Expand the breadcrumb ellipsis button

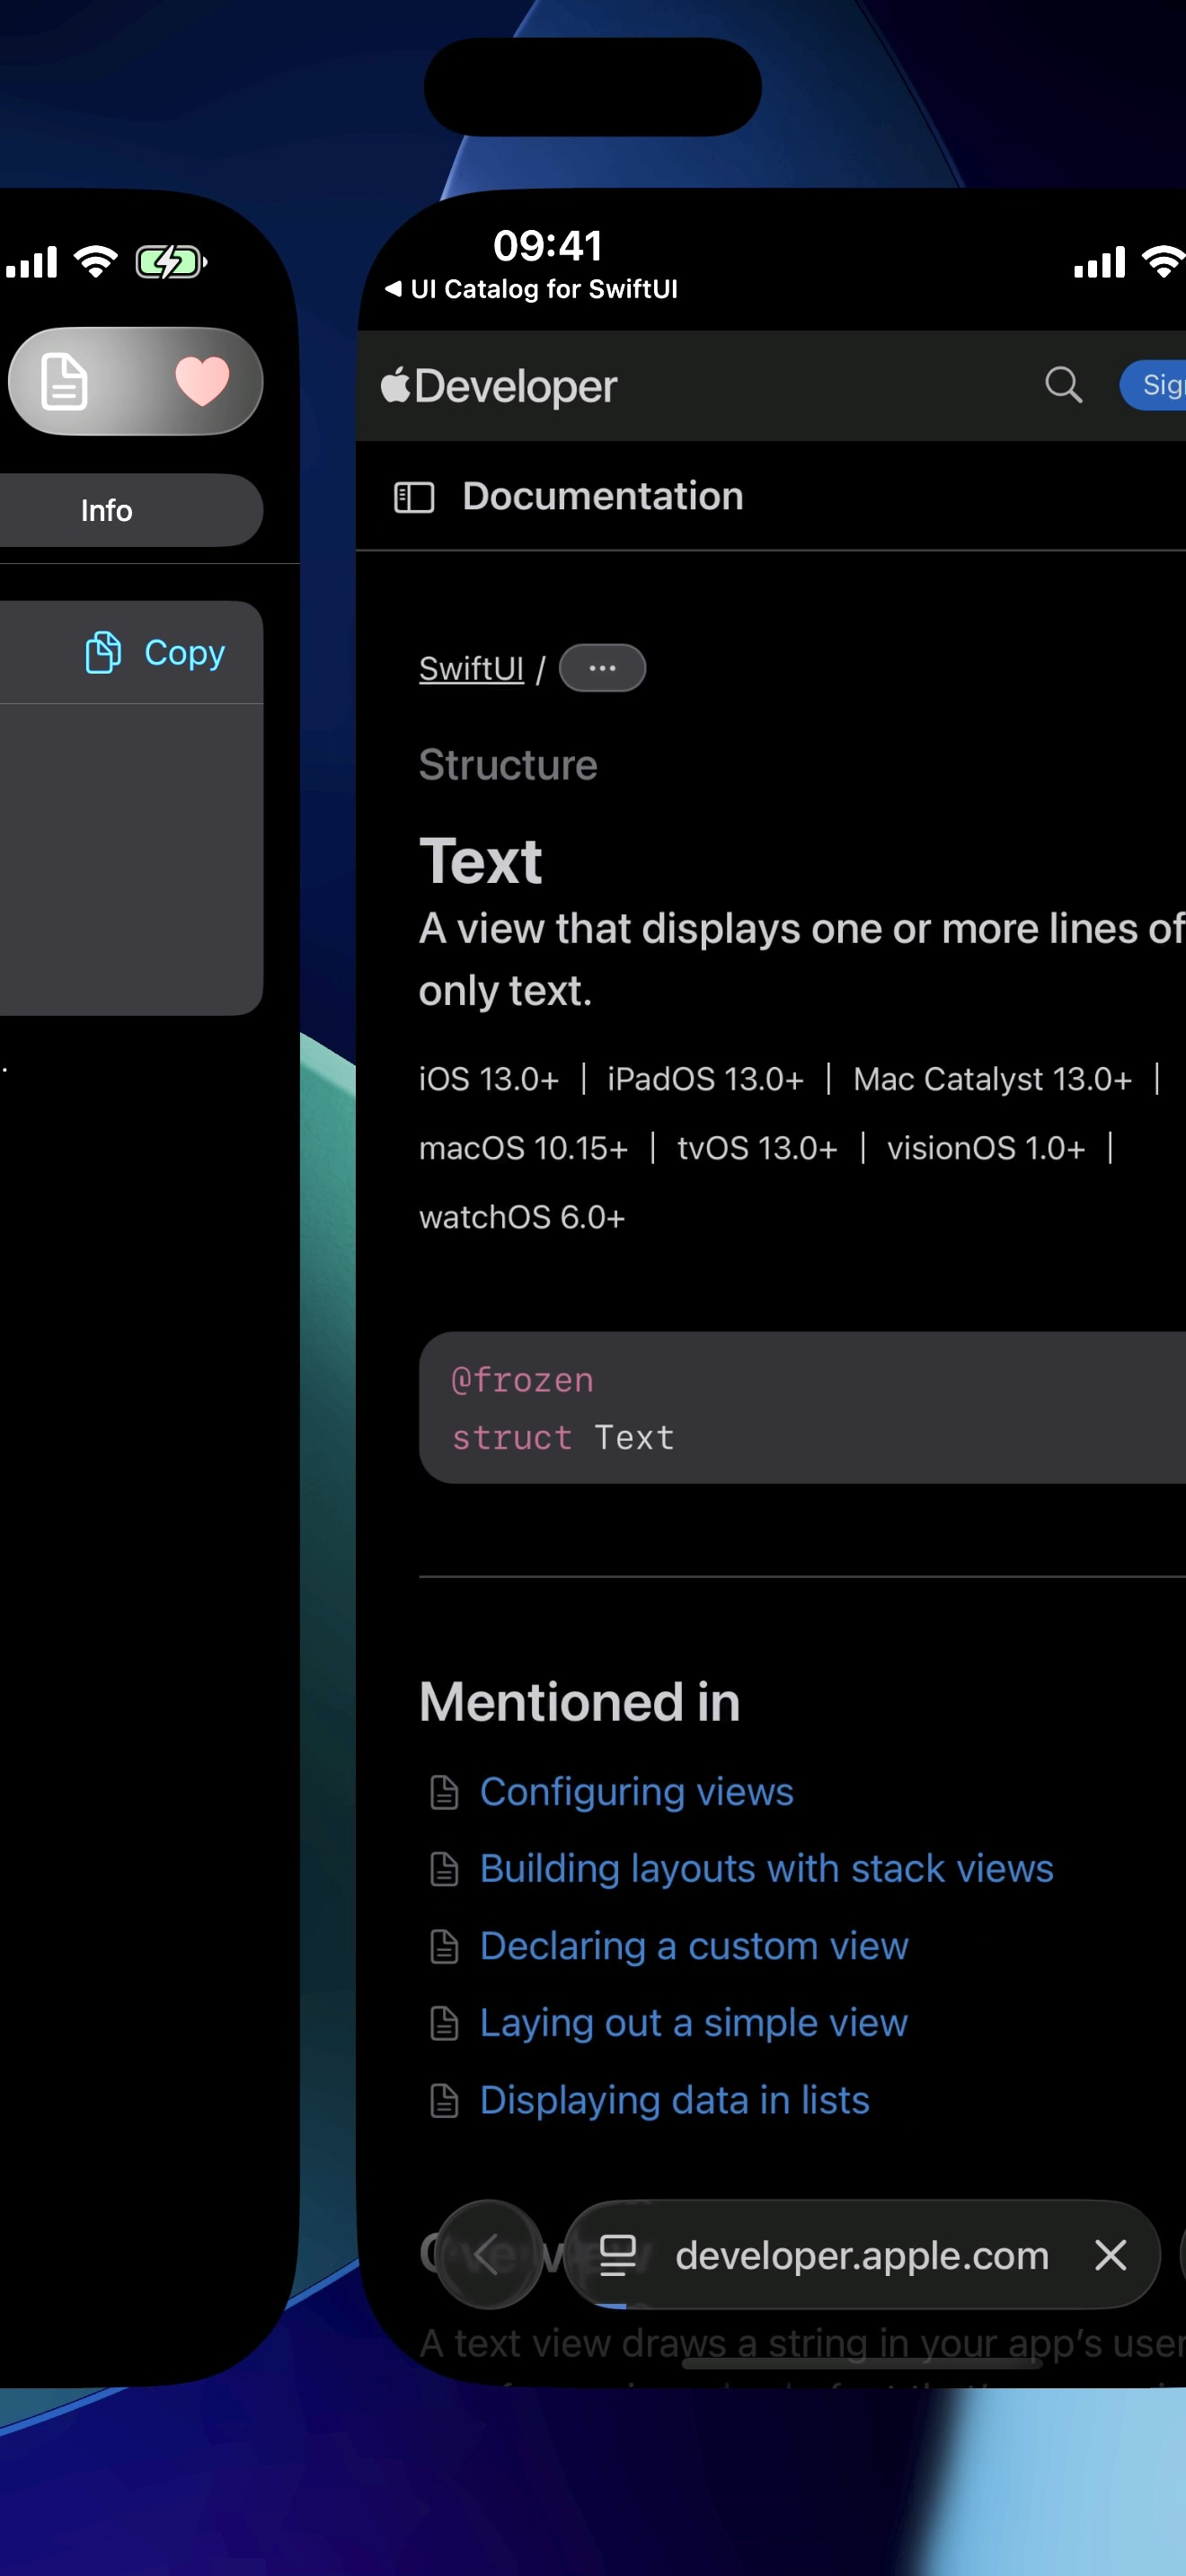click(x=602, y=668)
